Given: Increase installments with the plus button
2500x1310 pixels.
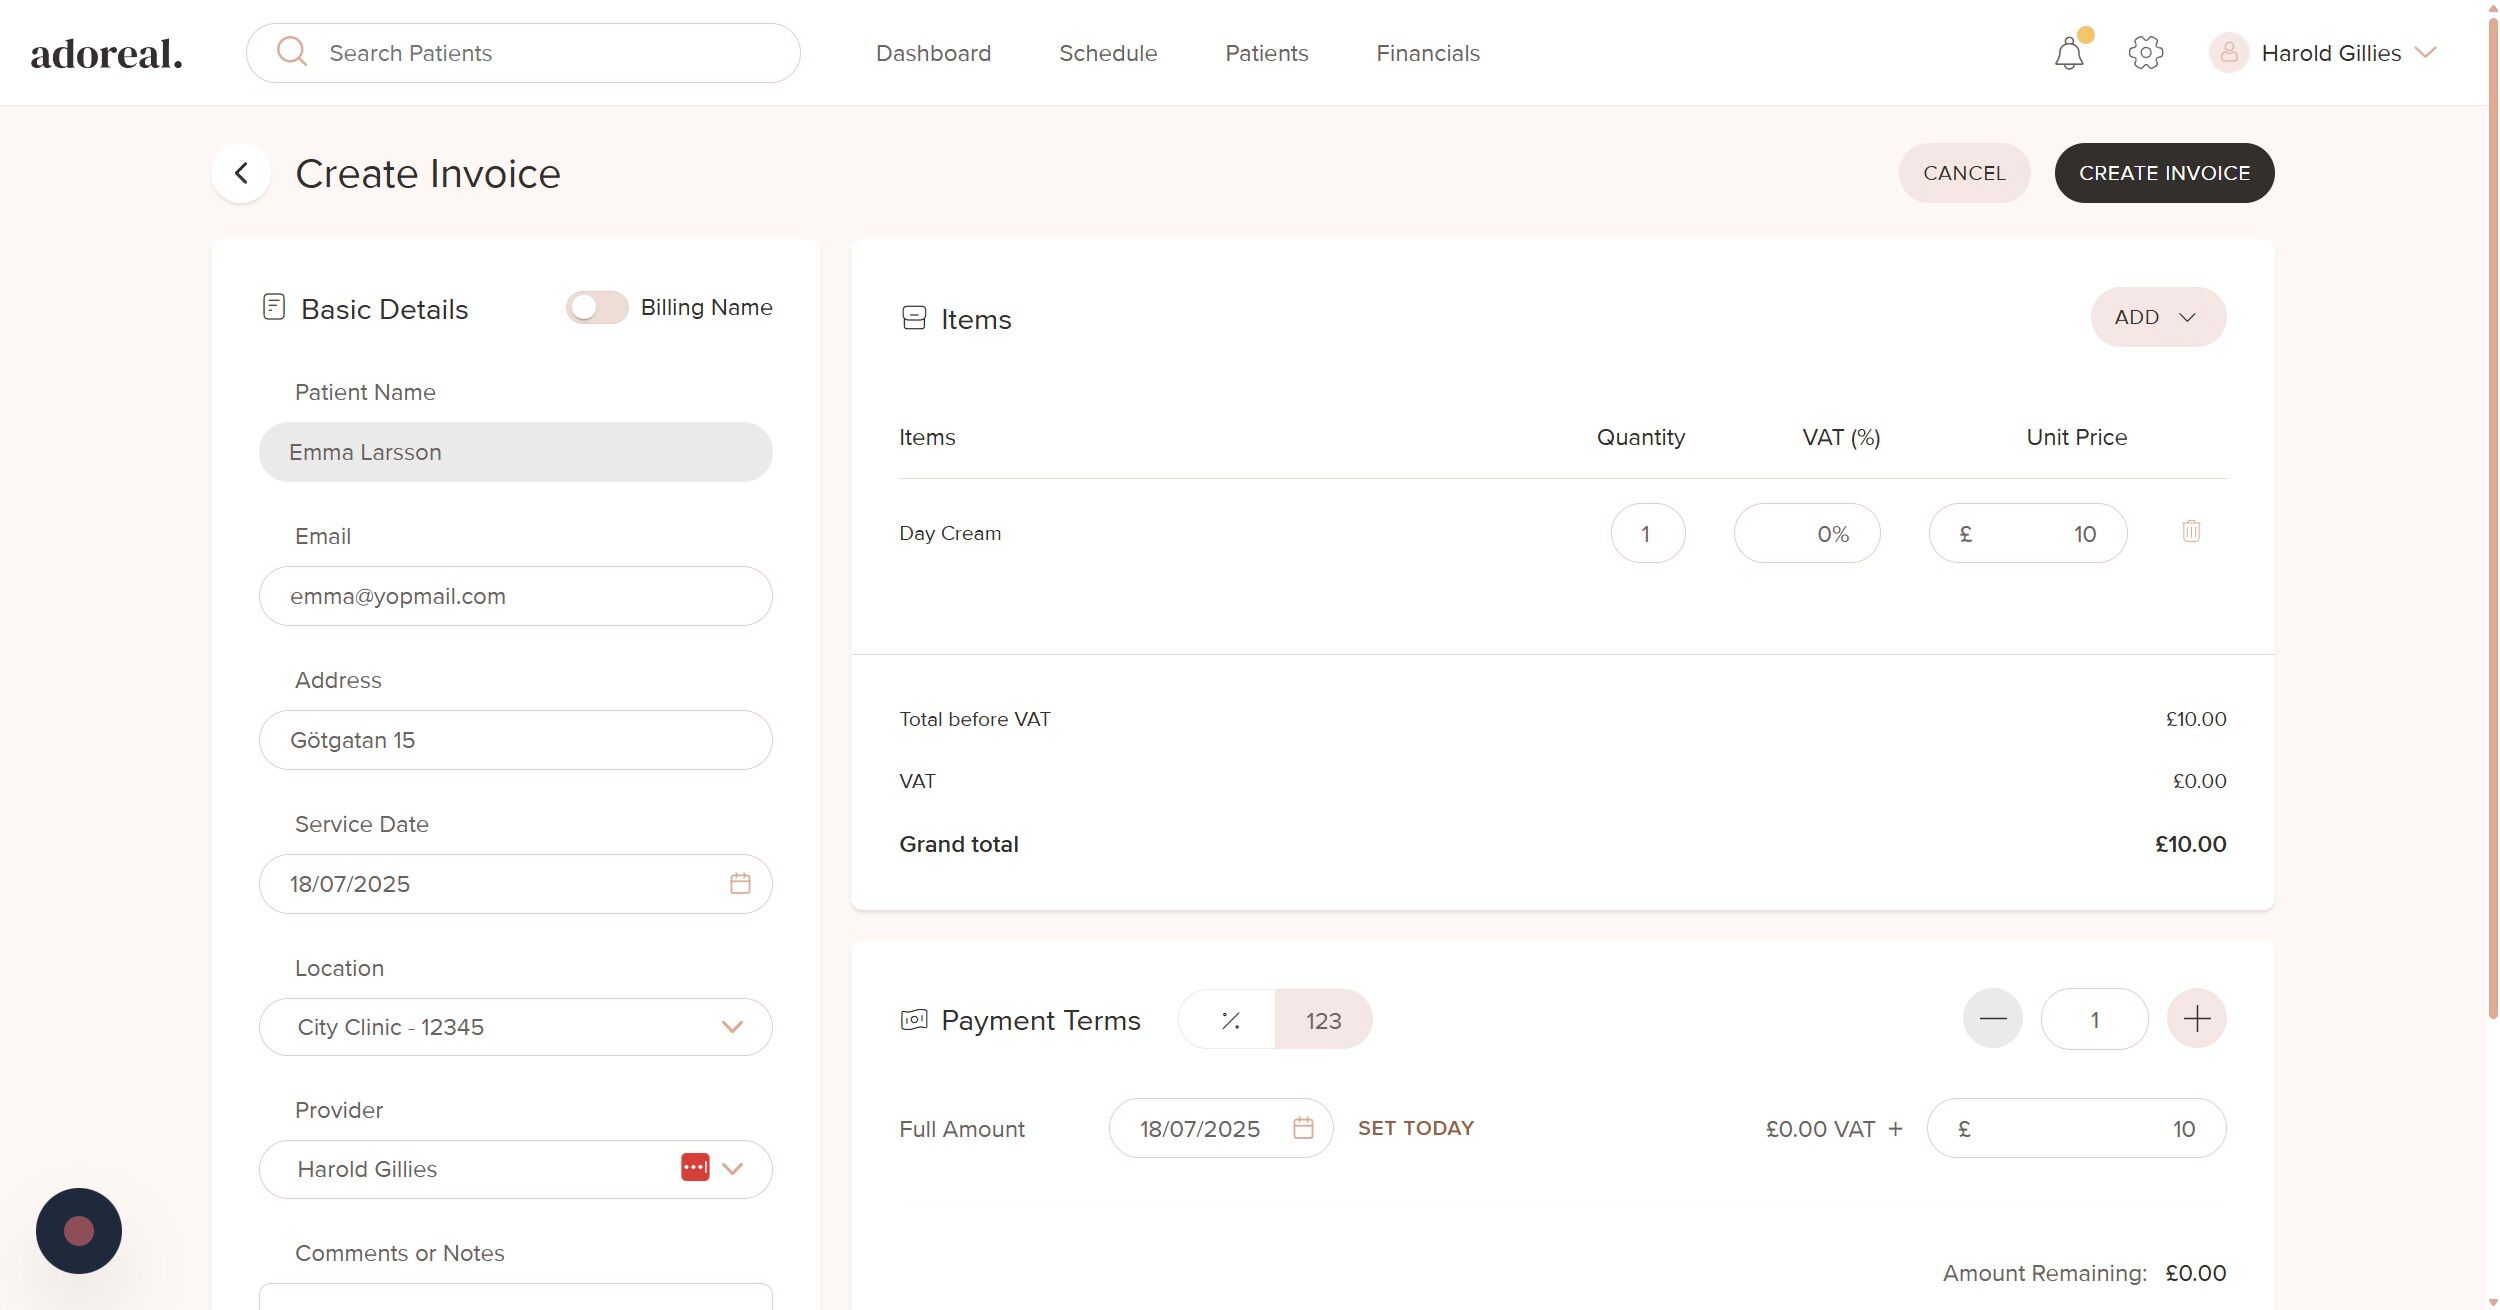Looking at the screenshot, I should point(2195,1019).
